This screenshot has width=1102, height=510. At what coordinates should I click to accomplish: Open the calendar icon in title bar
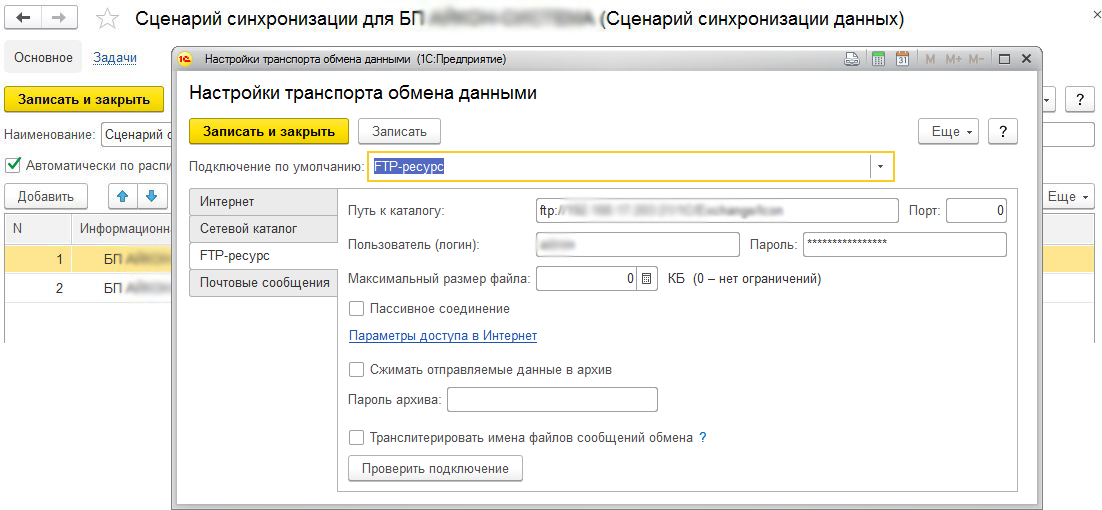pyautogui.click(x=902, y=59)
